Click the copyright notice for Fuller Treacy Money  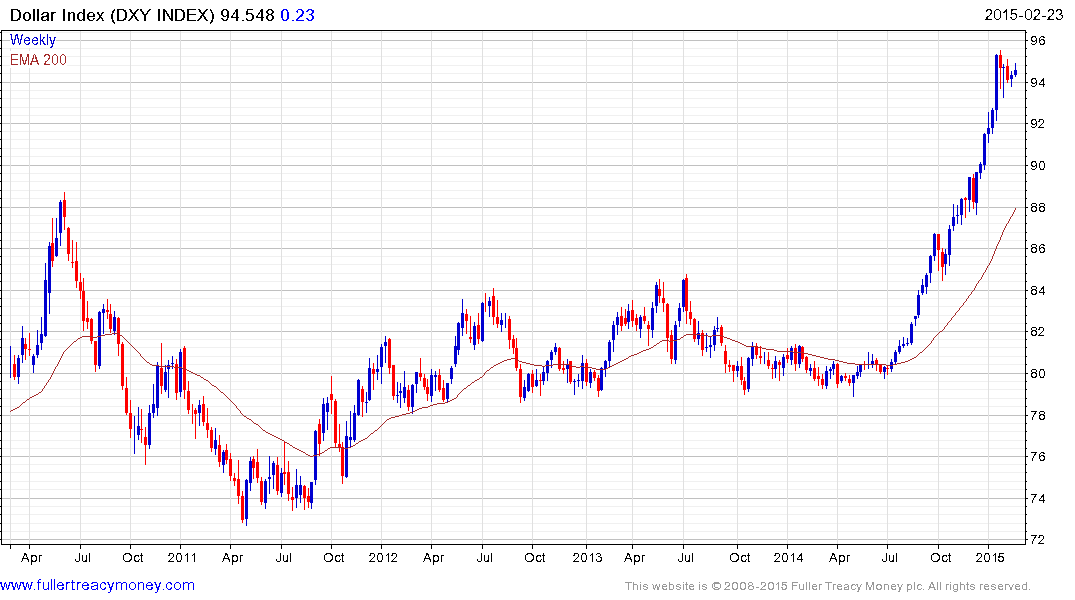click(828, 586)
